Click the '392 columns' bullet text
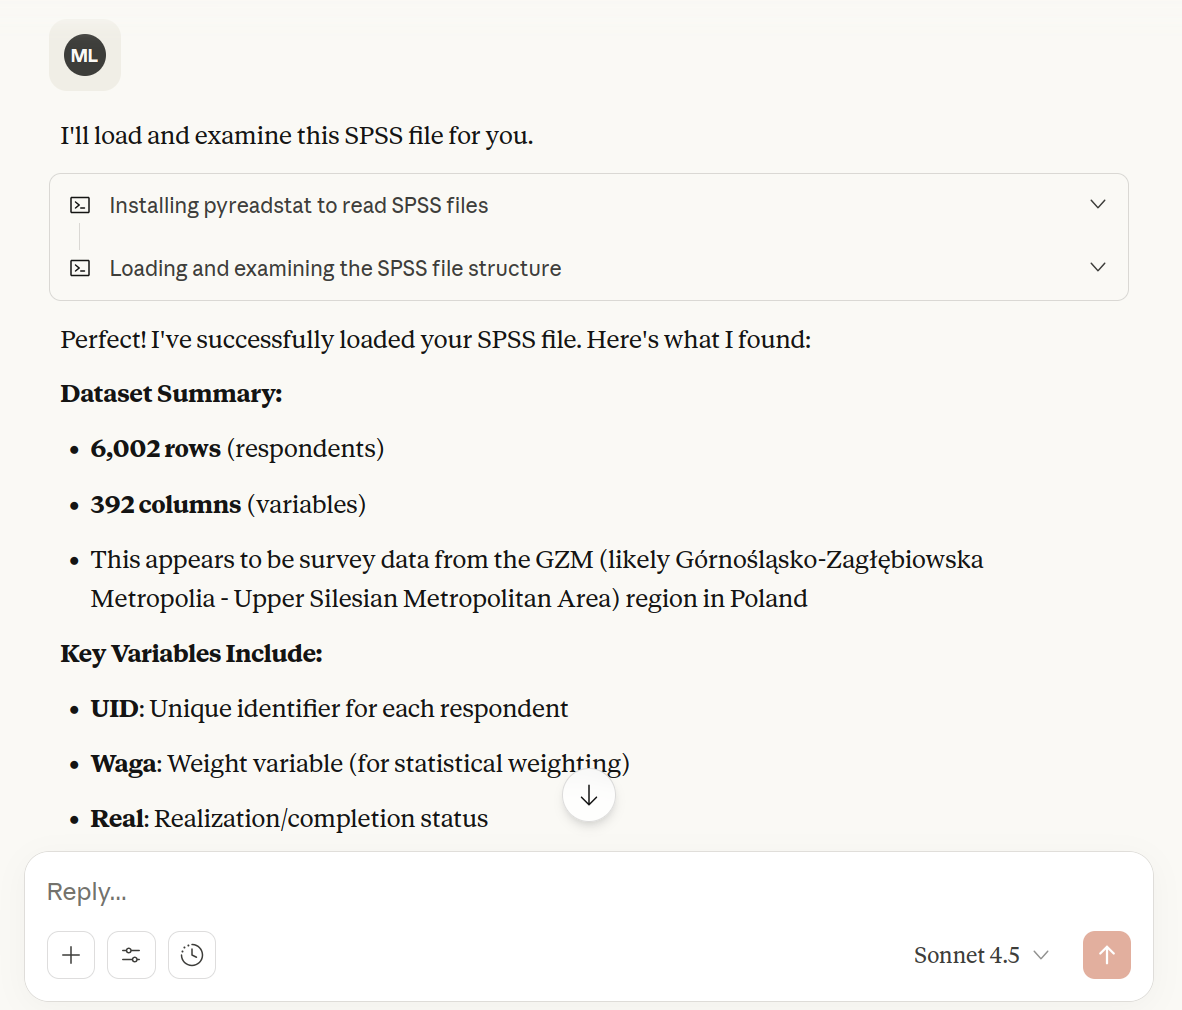 point(166,505)
